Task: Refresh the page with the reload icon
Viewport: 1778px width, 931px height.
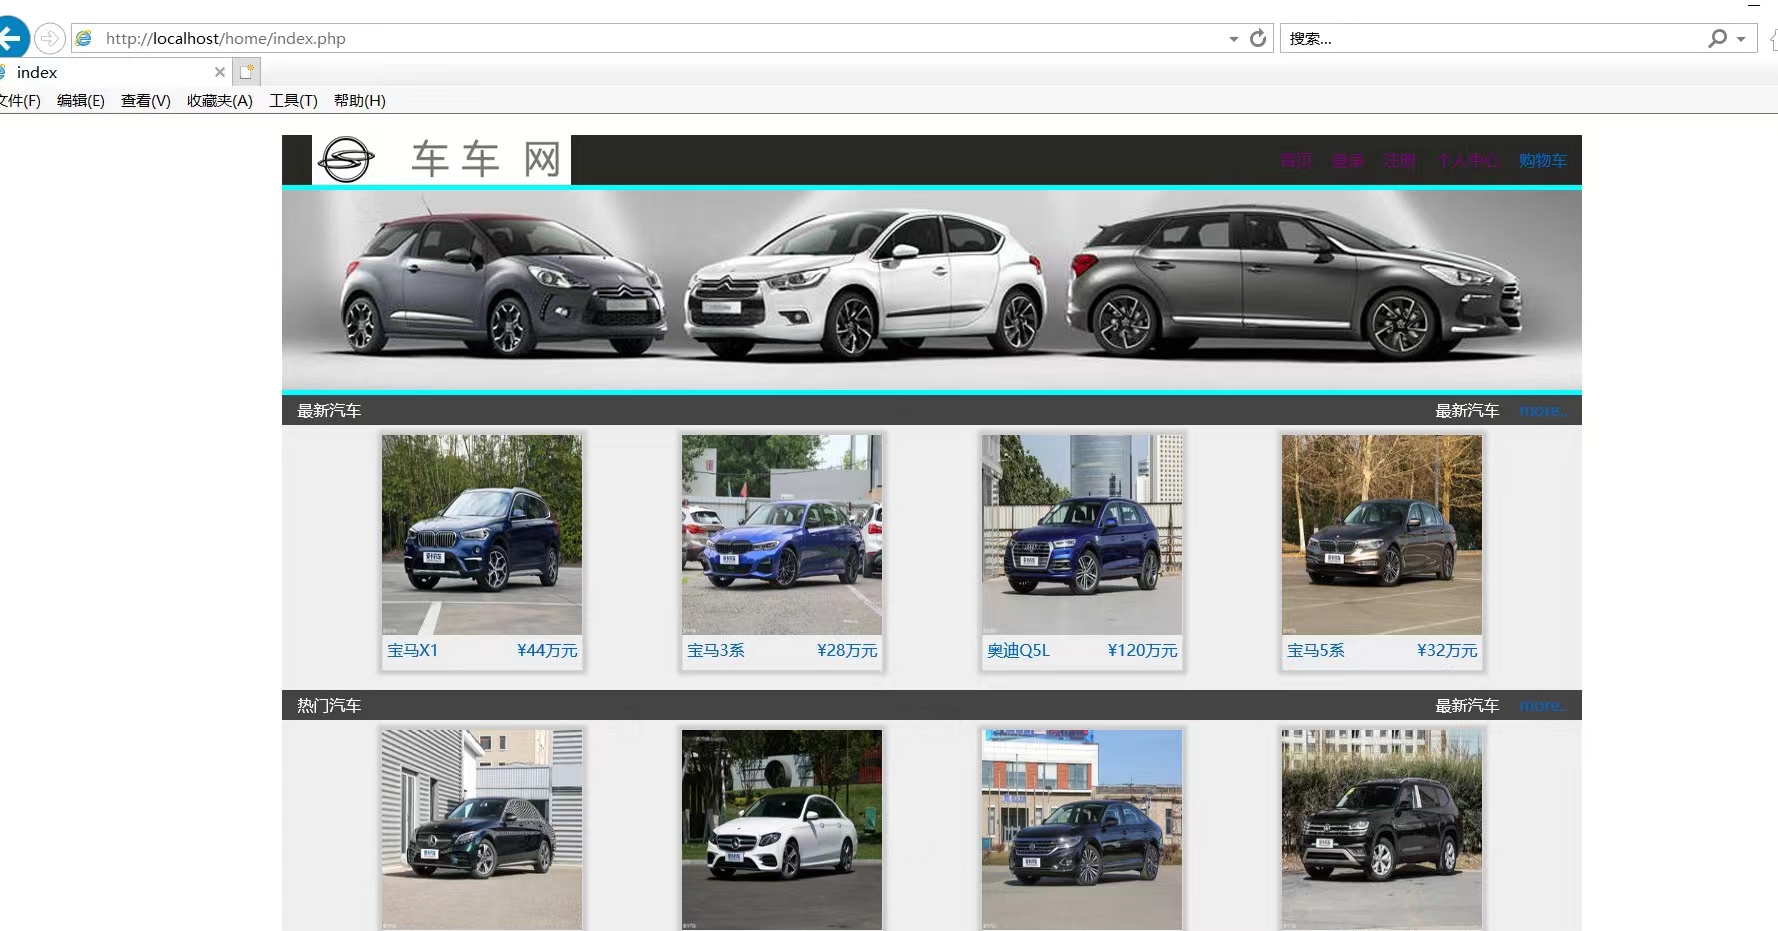Action: pos(1258,38)
